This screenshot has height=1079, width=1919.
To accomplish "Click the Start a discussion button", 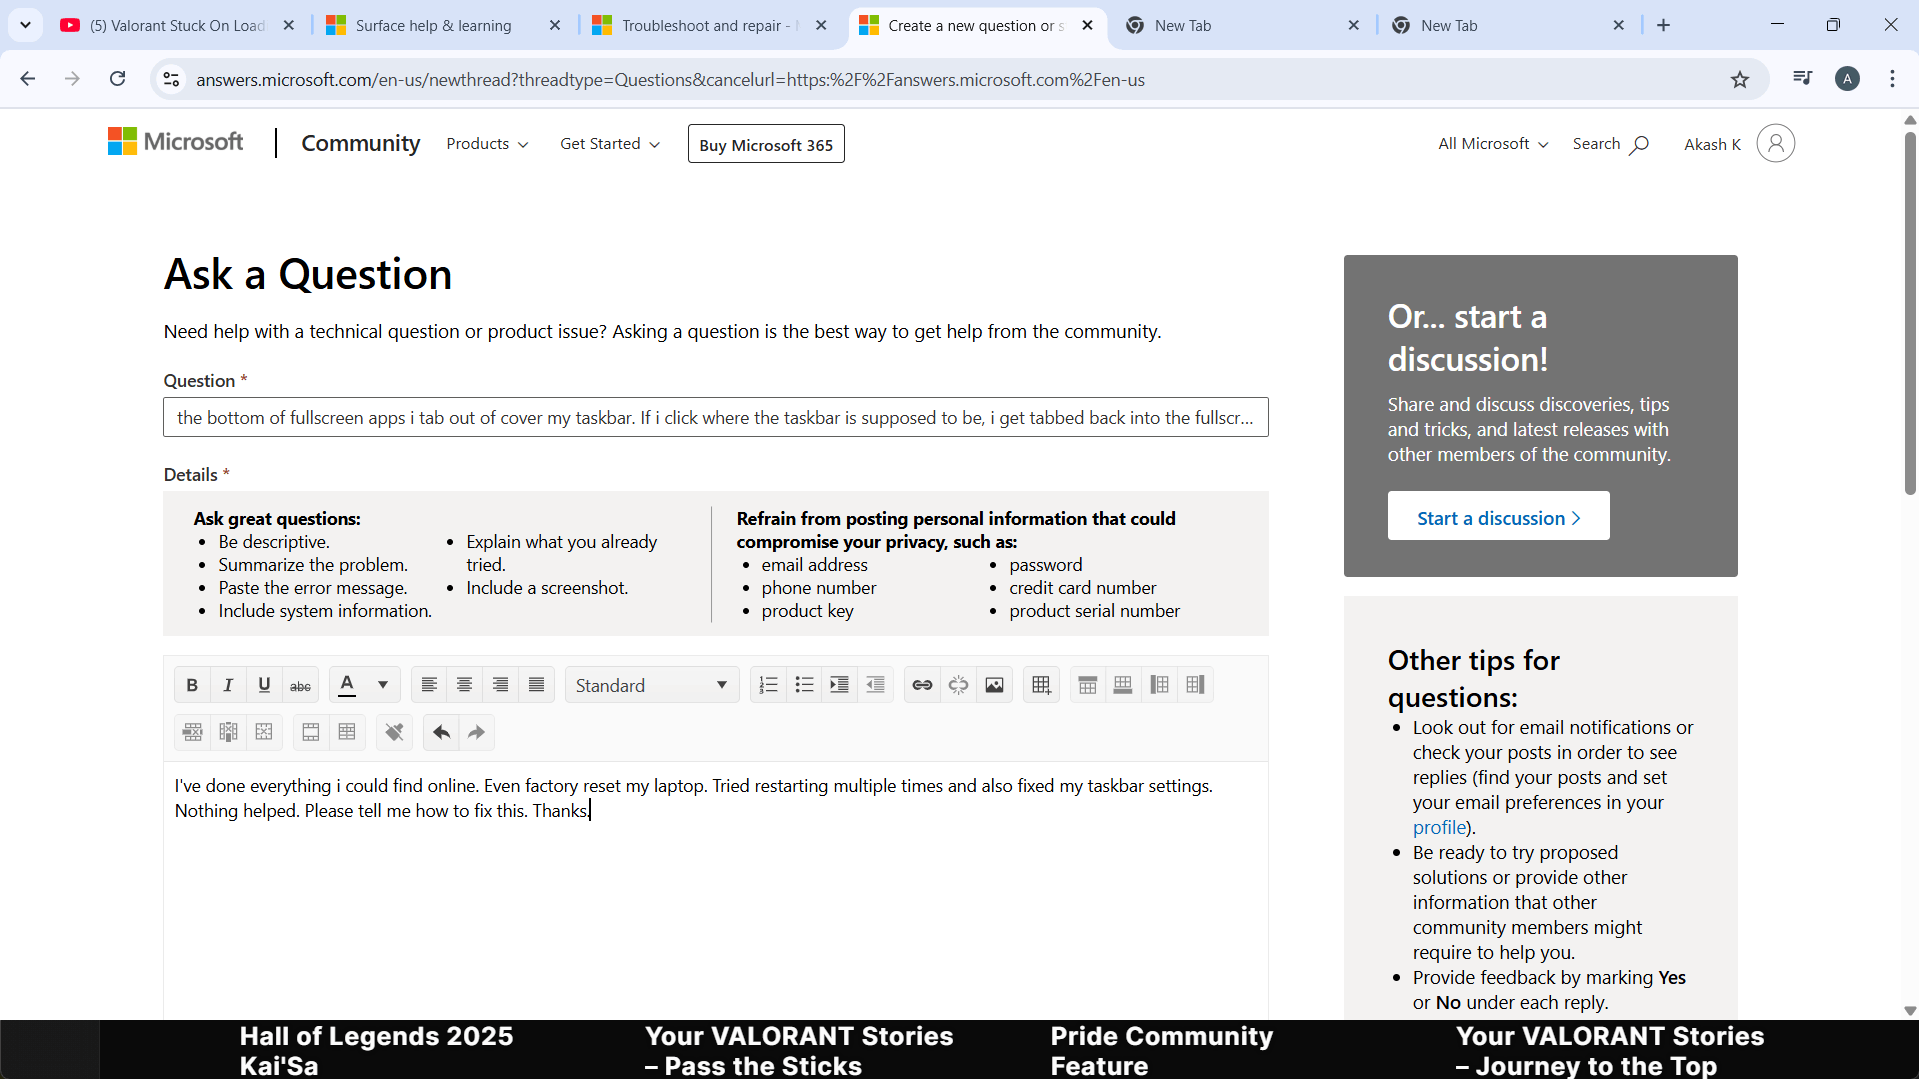I will coord(1497,516).
